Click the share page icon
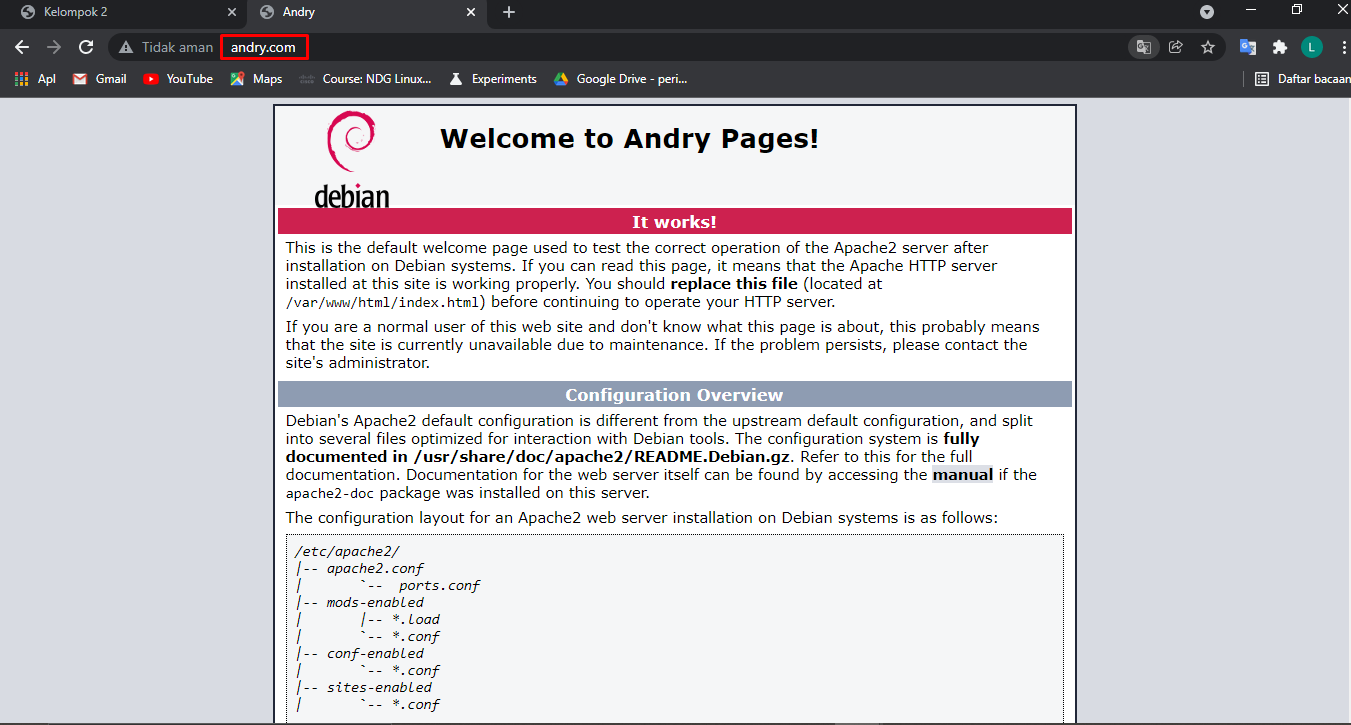The image size is (1351, 725). 1175,47
